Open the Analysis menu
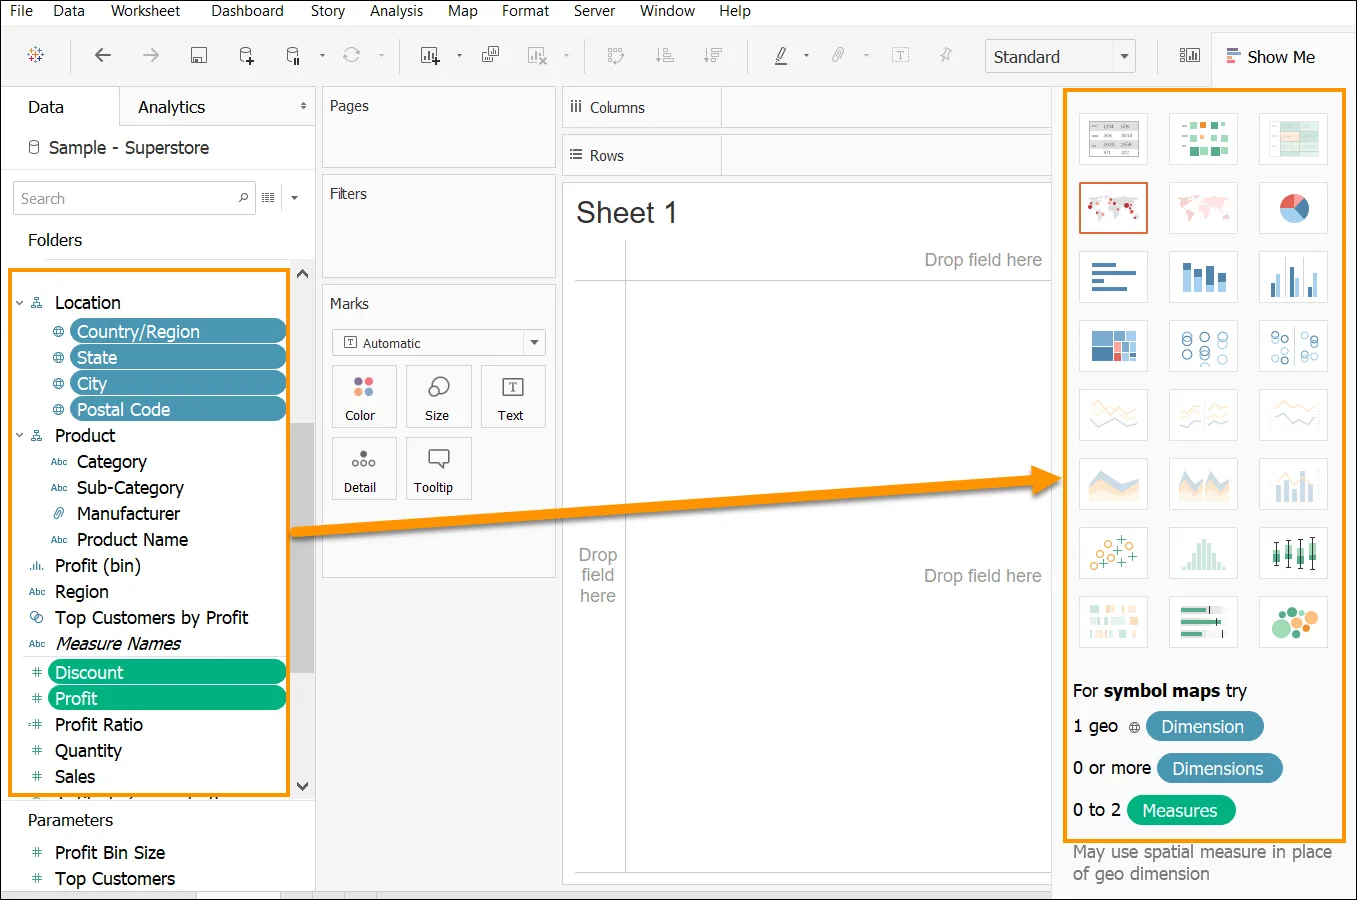Viewport: 1357px width, 900px height. coord(396,11)
